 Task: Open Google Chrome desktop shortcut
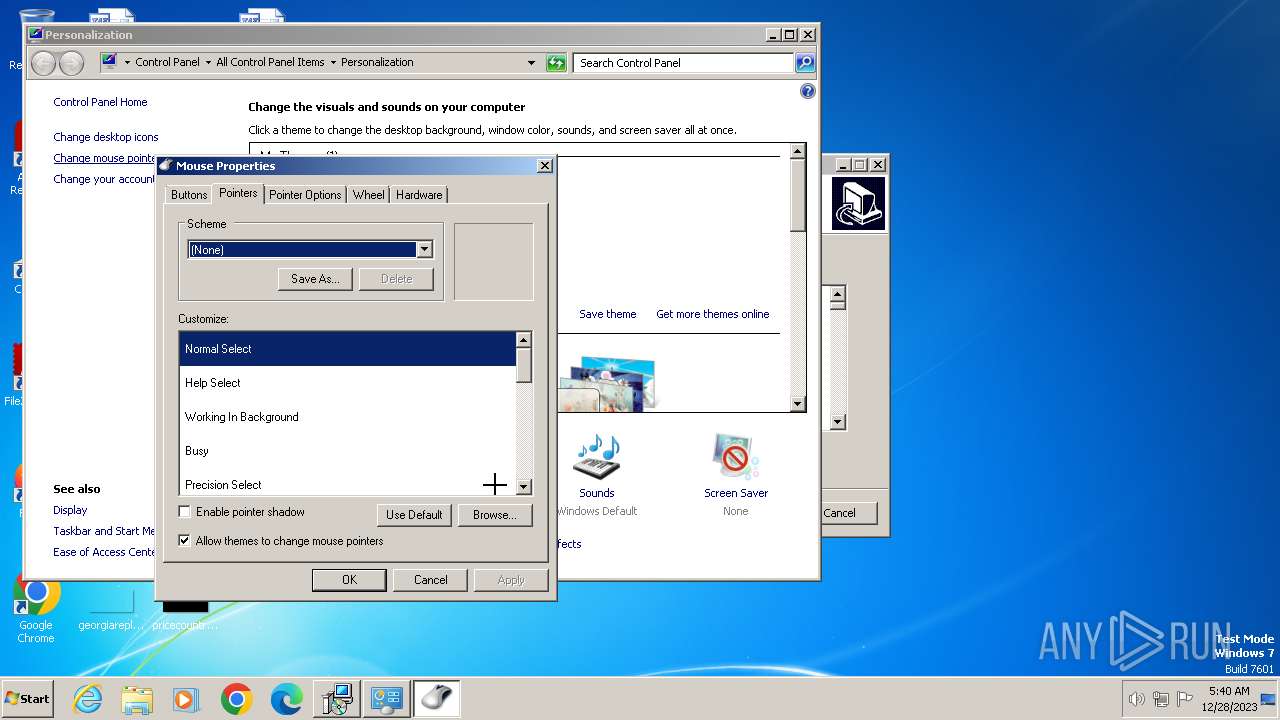[x=36, y=608]
